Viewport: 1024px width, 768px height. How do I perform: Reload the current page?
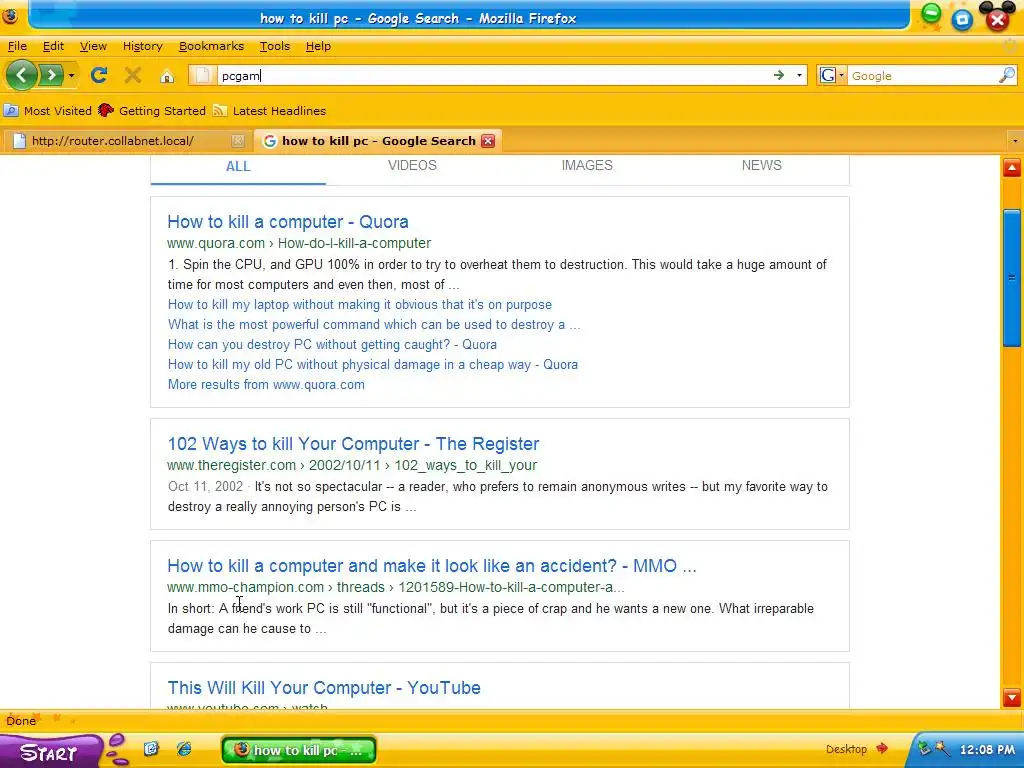click(99, 76)
